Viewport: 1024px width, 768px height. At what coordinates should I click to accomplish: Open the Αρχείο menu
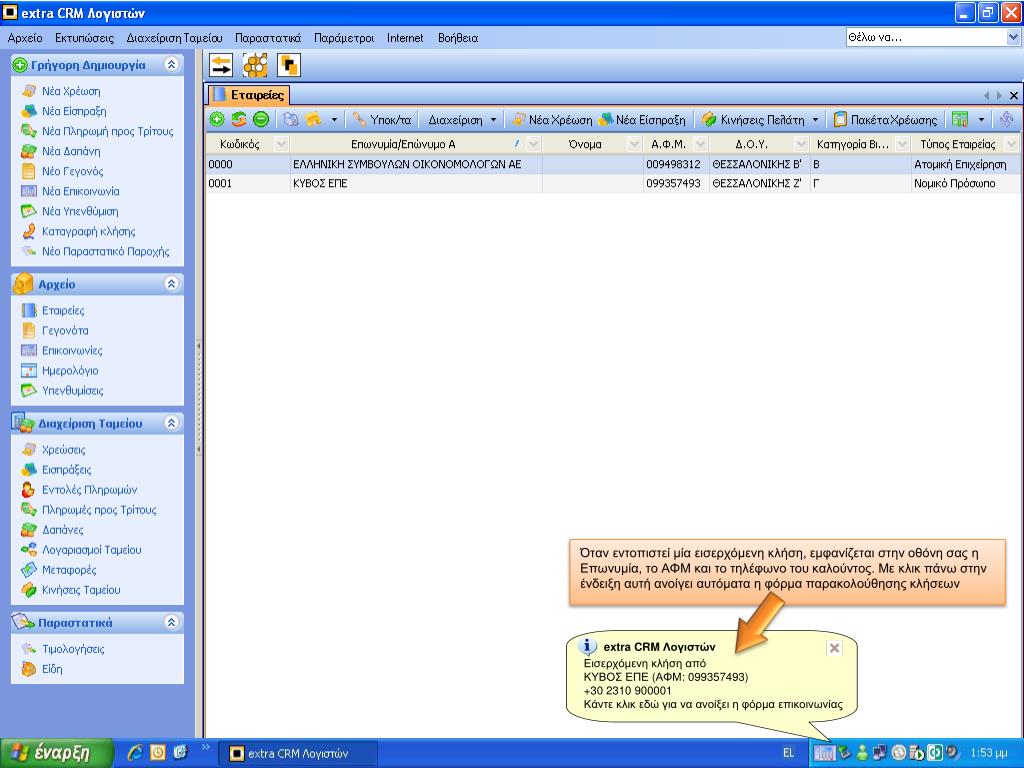click(x=25, y=38)
